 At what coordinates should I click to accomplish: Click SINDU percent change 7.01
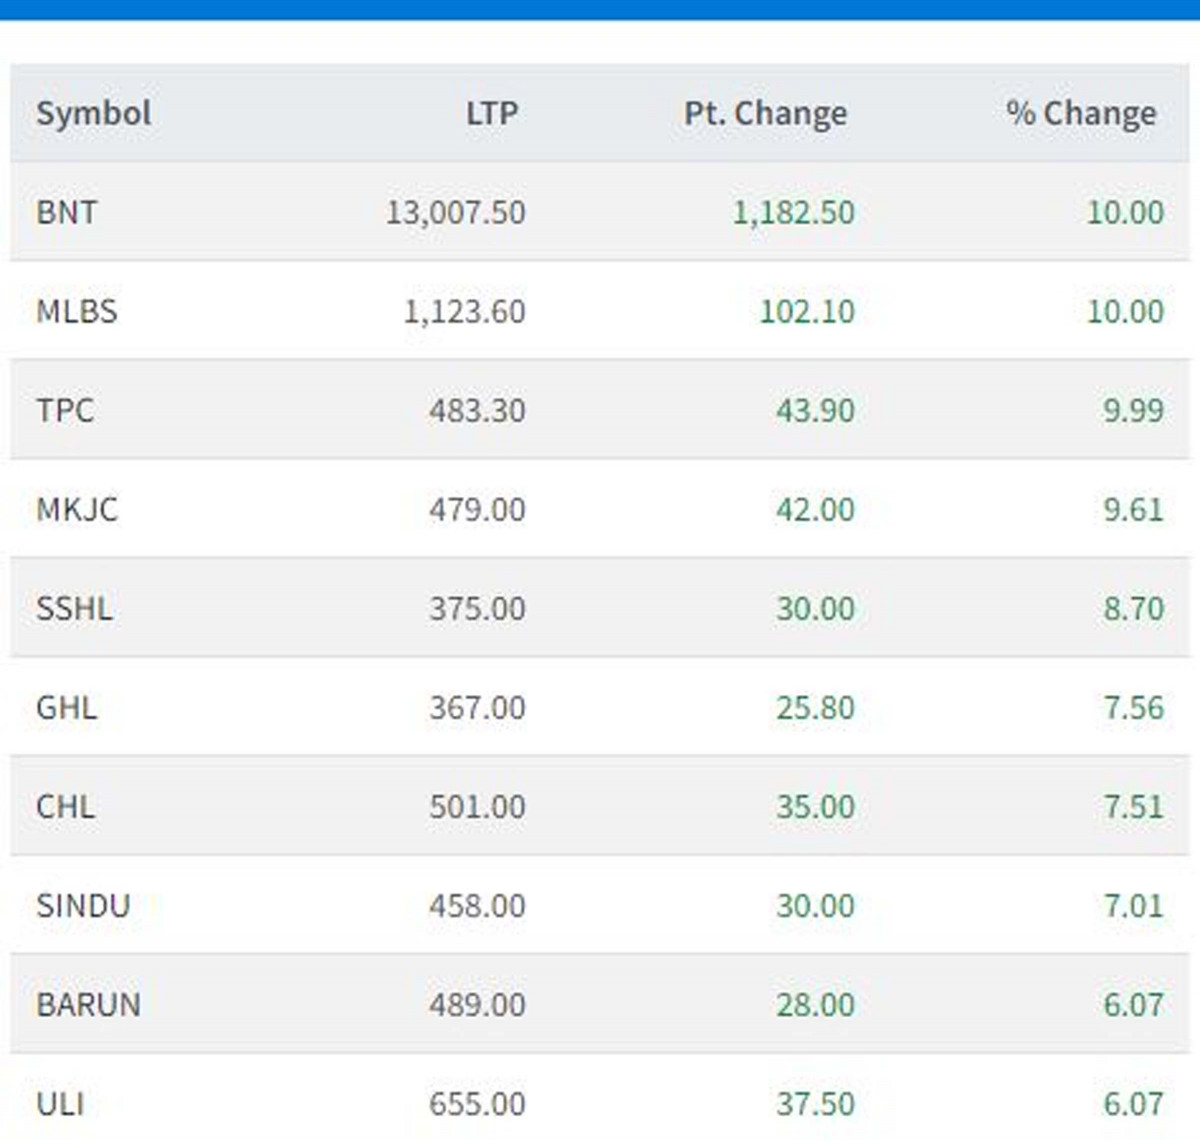click(1133, 905)
